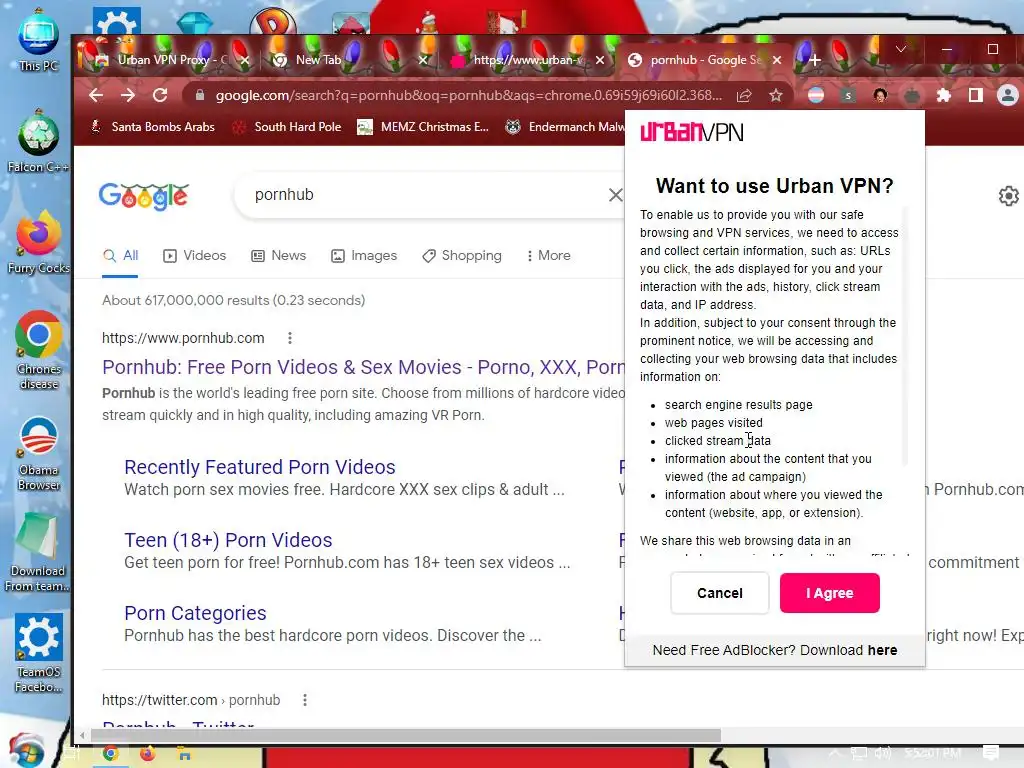Click the site lock icon in address bar
Image resolution: width=1024 pixels, height=768 pixels.
coord(200,95)
